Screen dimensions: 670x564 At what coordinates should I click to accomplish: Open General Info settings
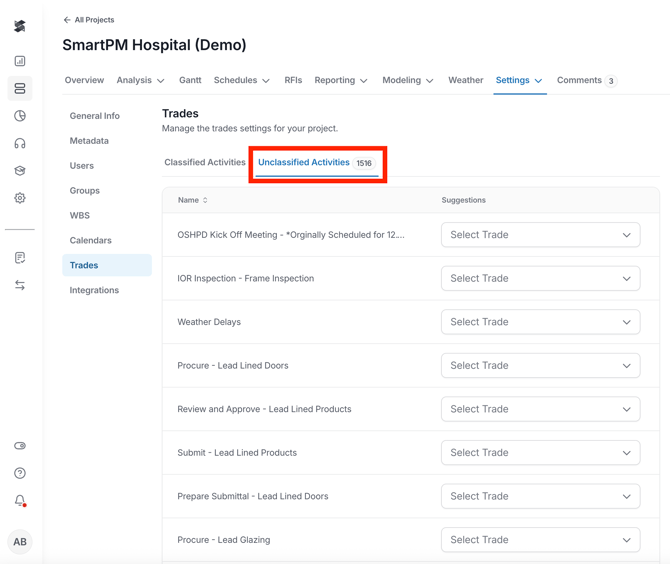pyautogui.click(x=94, y=116)
